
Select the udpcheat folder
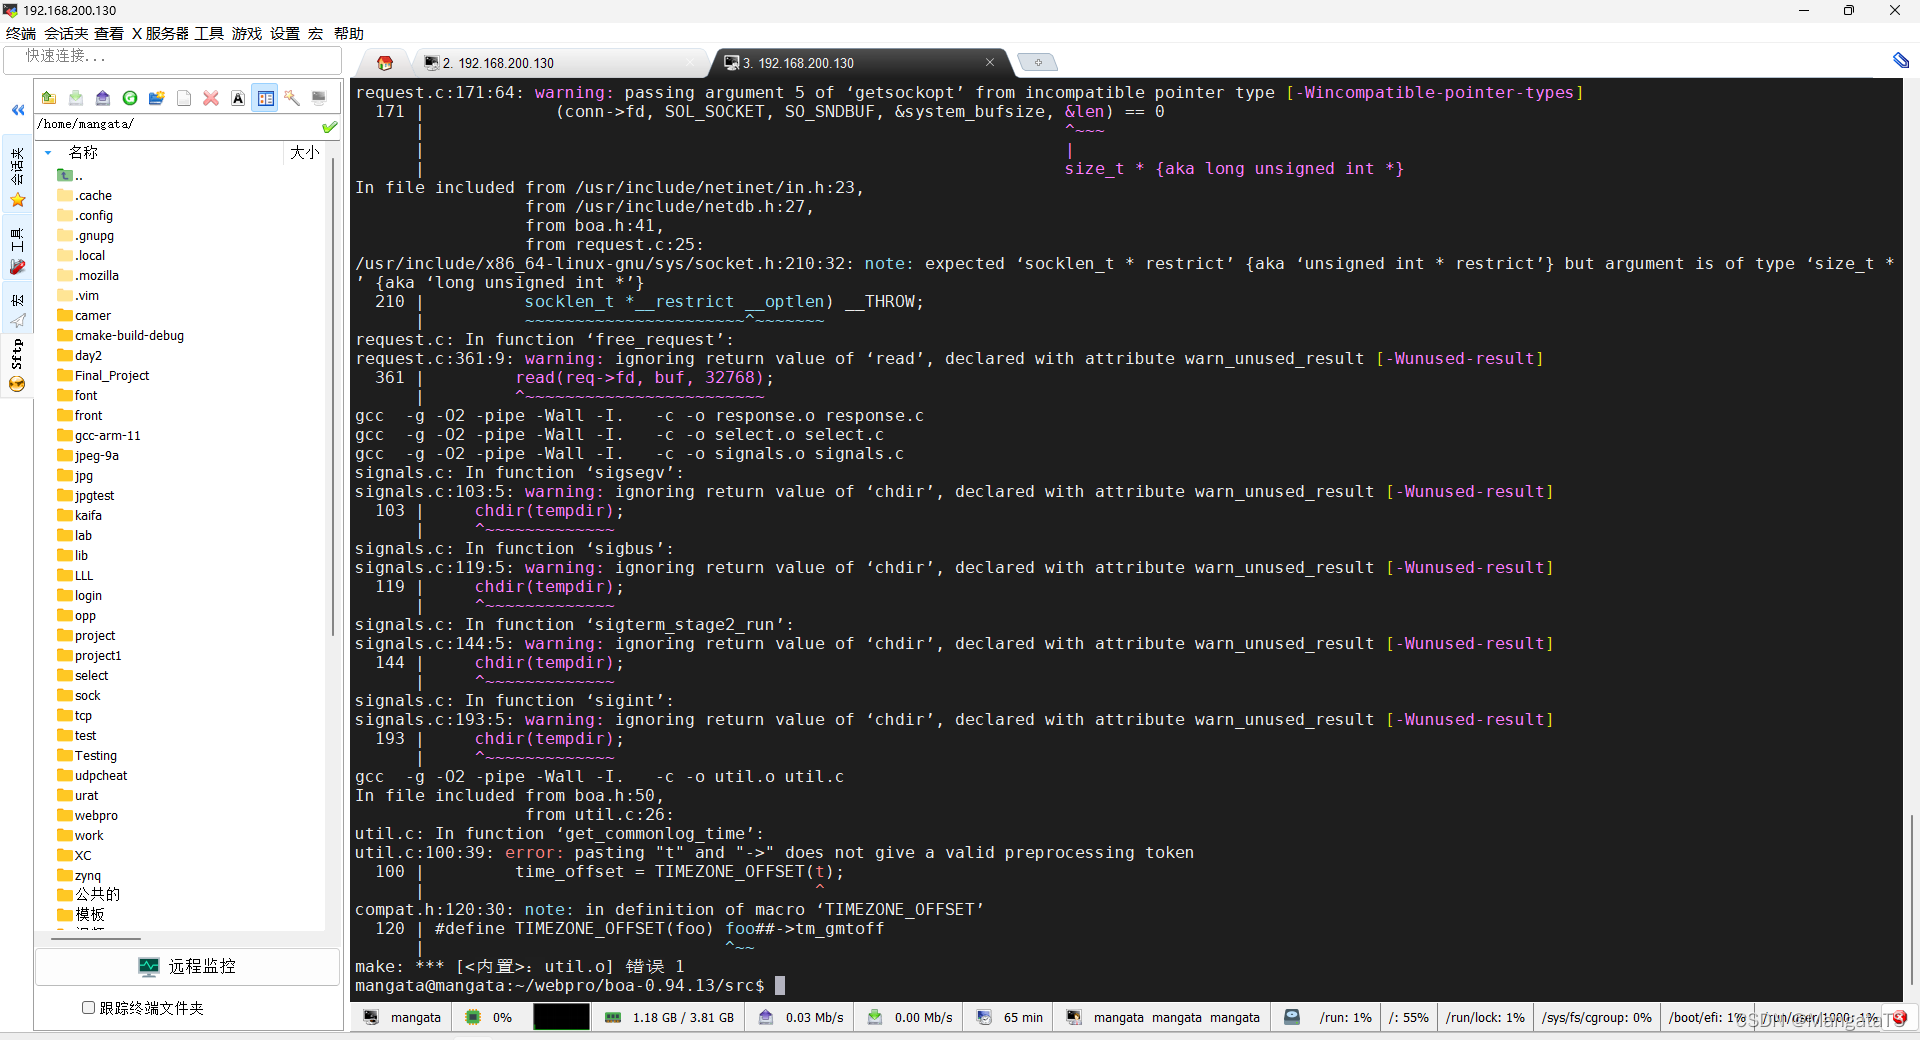pyautogui.click(x=92, y=775)
